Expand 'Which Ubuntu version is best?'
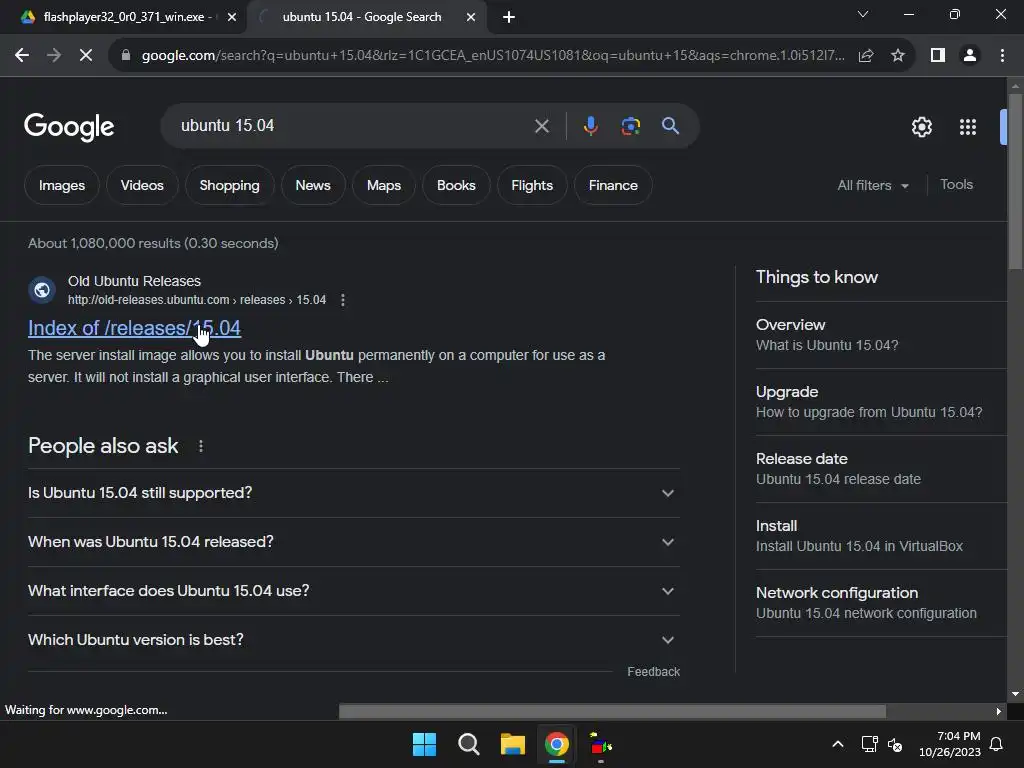This screenshot has width=1024, height=768. pyautogui.click(x=354, y=640)
